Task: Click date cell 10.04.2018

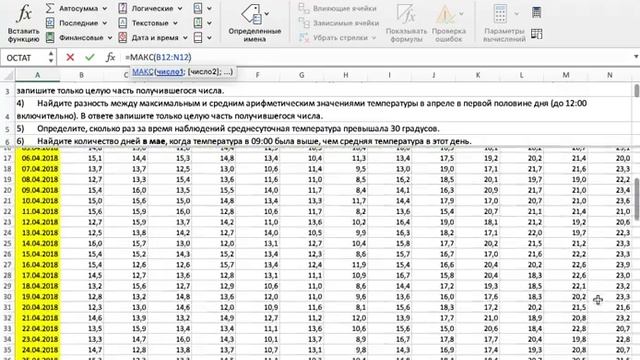Action: coord(38,200)
